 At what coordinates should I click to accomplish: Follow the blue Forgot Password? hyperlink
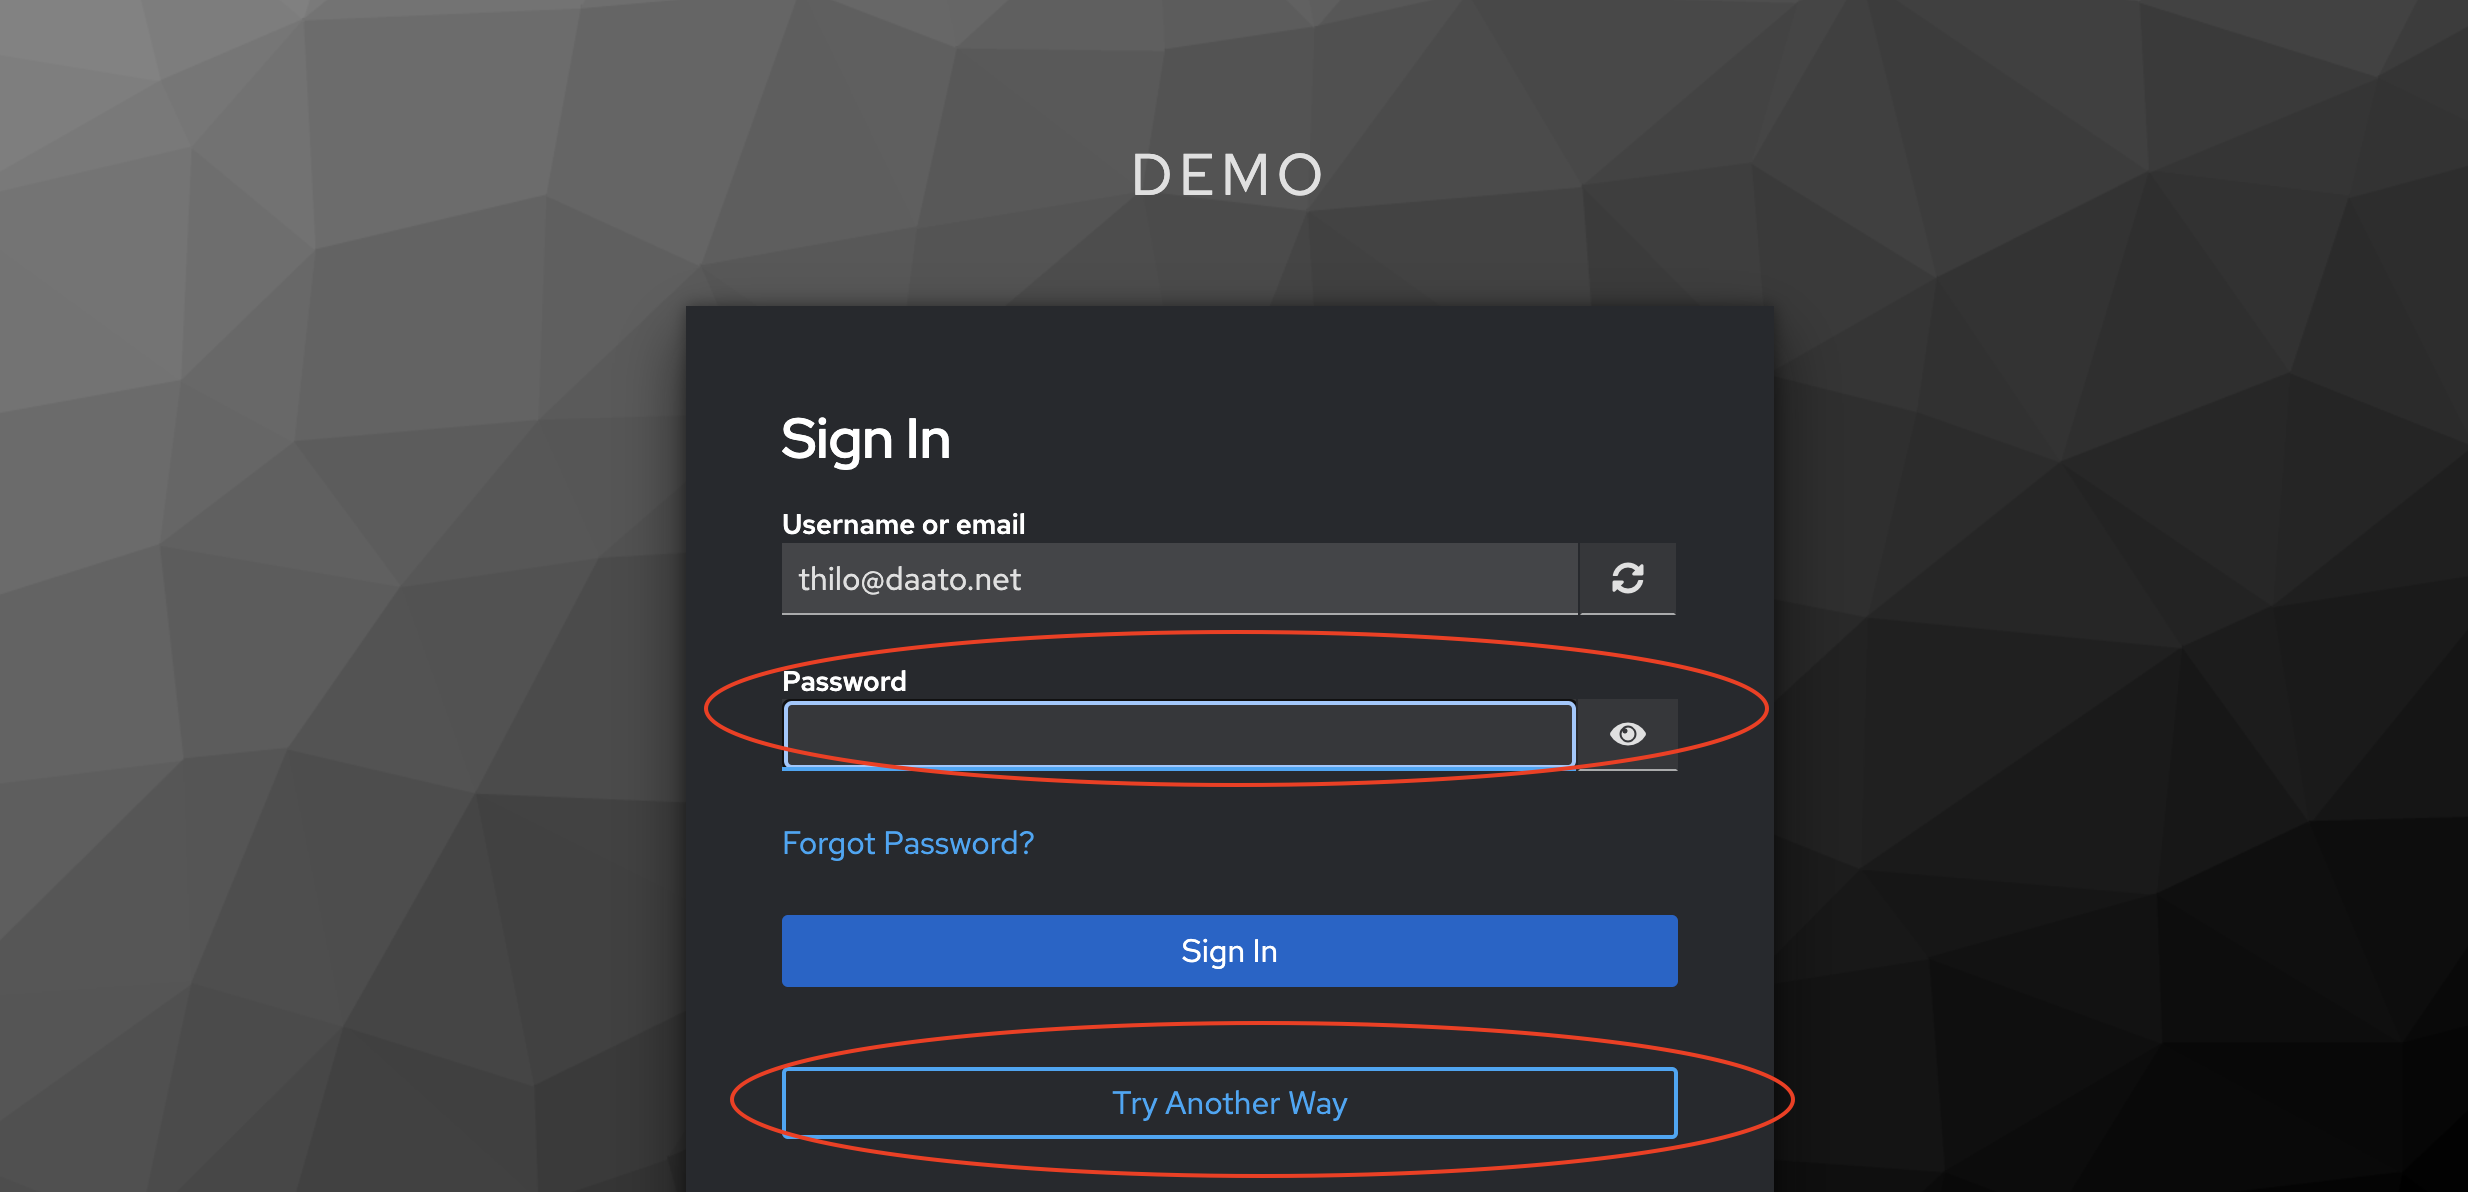tap(907, 843)
